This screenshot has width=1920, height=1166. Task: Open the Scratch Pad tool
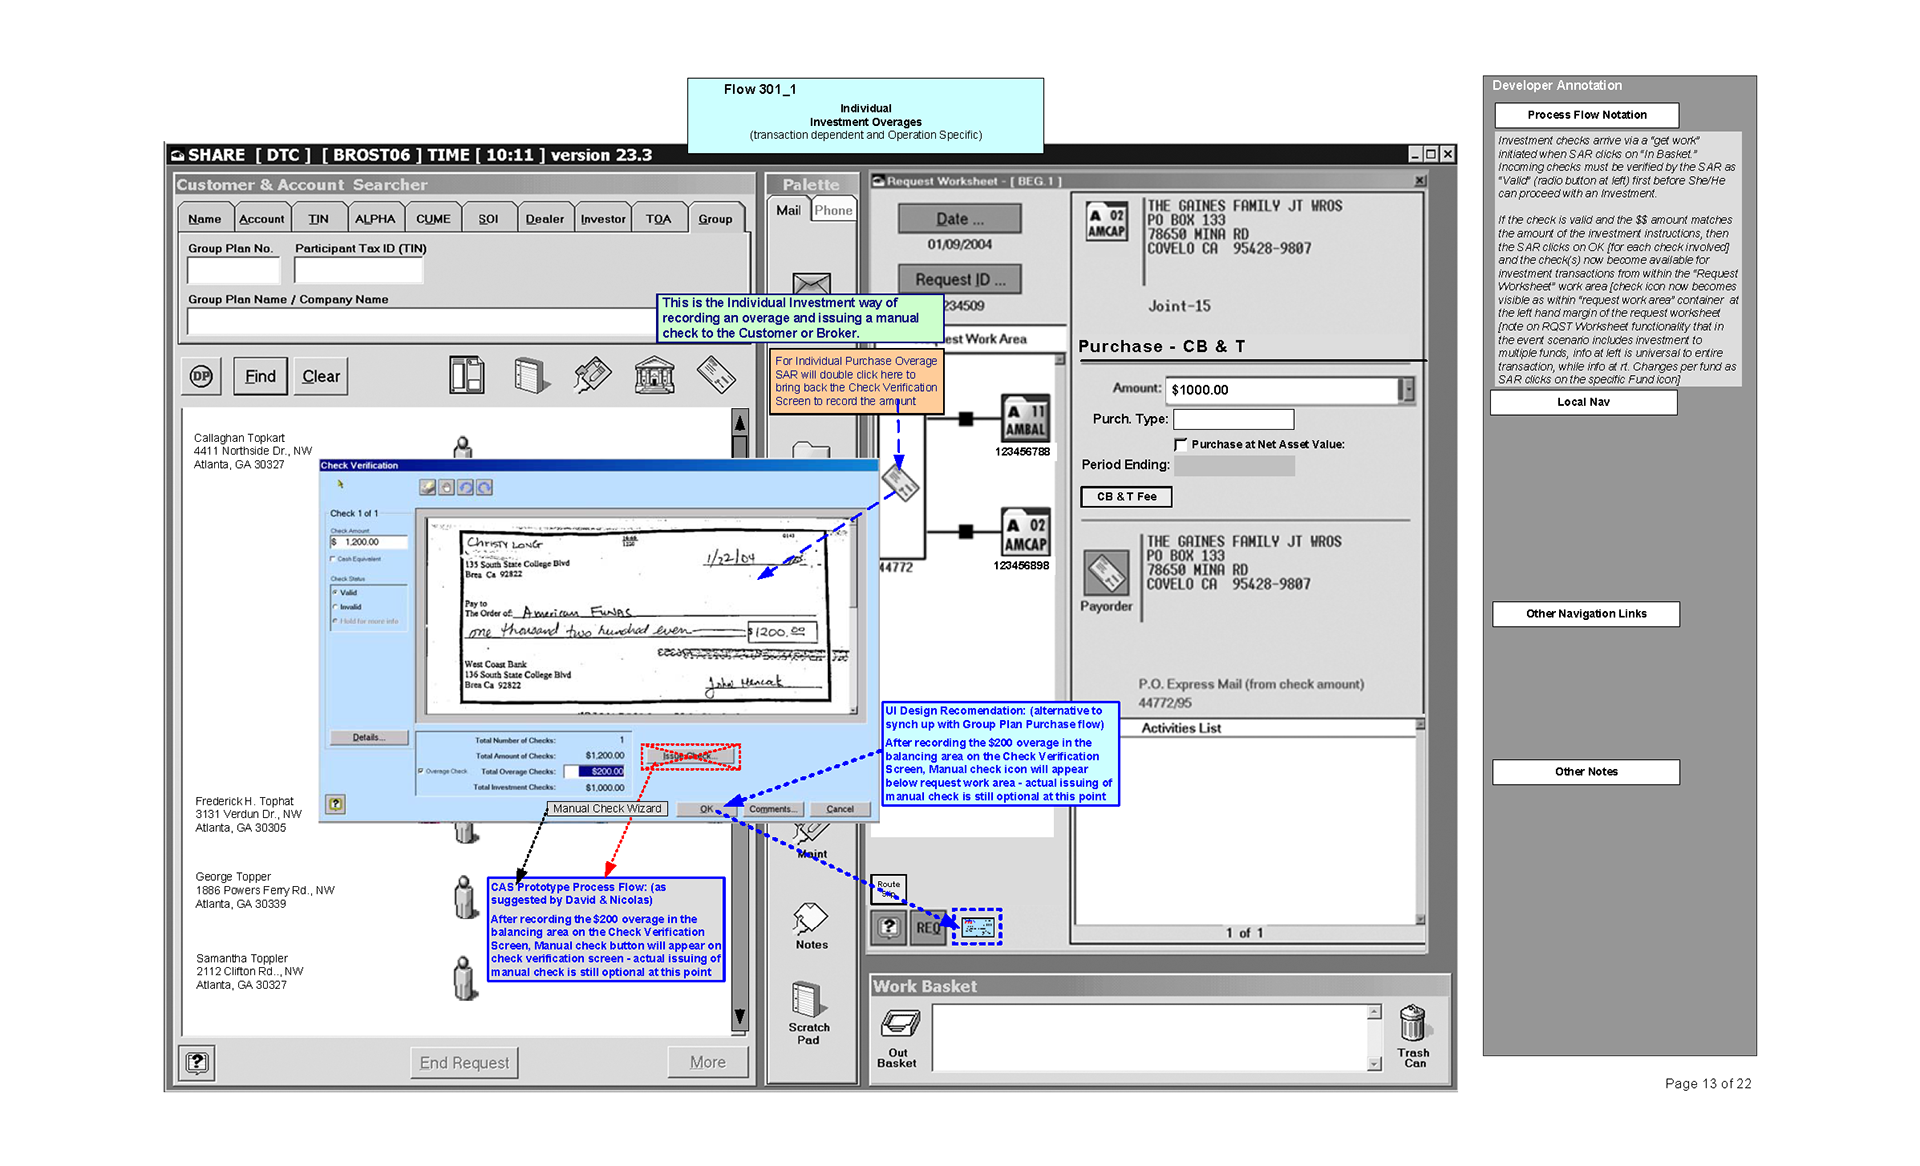tap(806, 1000)
